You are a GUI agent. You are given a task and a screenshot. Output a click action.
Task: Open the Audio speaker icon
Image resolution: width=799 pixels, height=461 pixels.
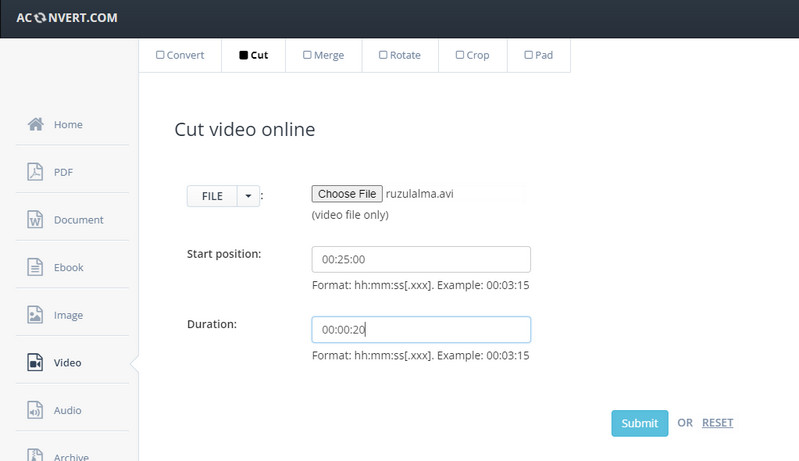pyautogui.click(x=35, y=410)
